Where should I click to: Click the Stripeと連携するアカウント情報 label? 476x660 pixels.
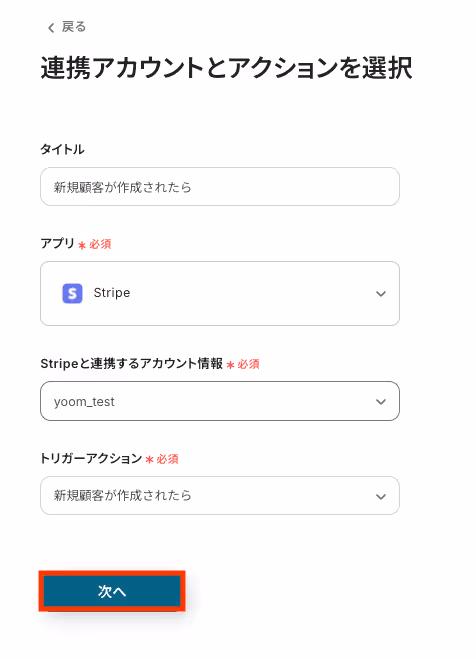coord(131,364)
